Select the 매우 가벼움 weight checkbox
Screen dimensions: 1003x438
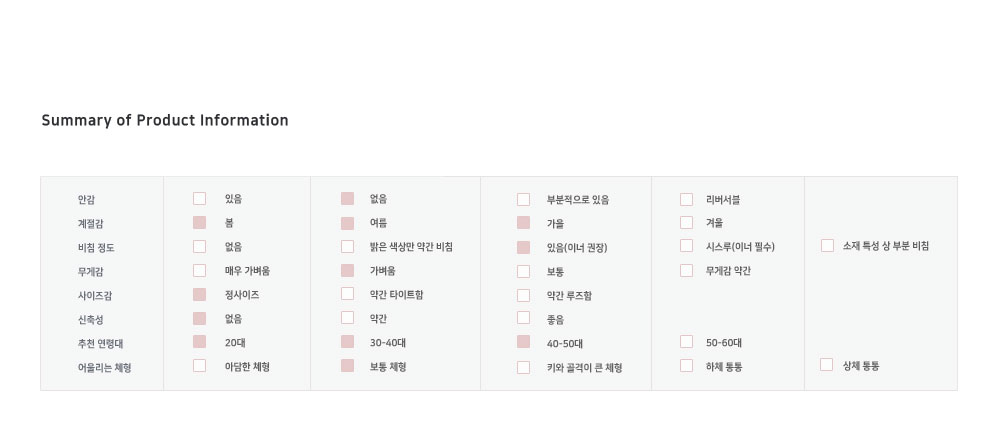200,270
